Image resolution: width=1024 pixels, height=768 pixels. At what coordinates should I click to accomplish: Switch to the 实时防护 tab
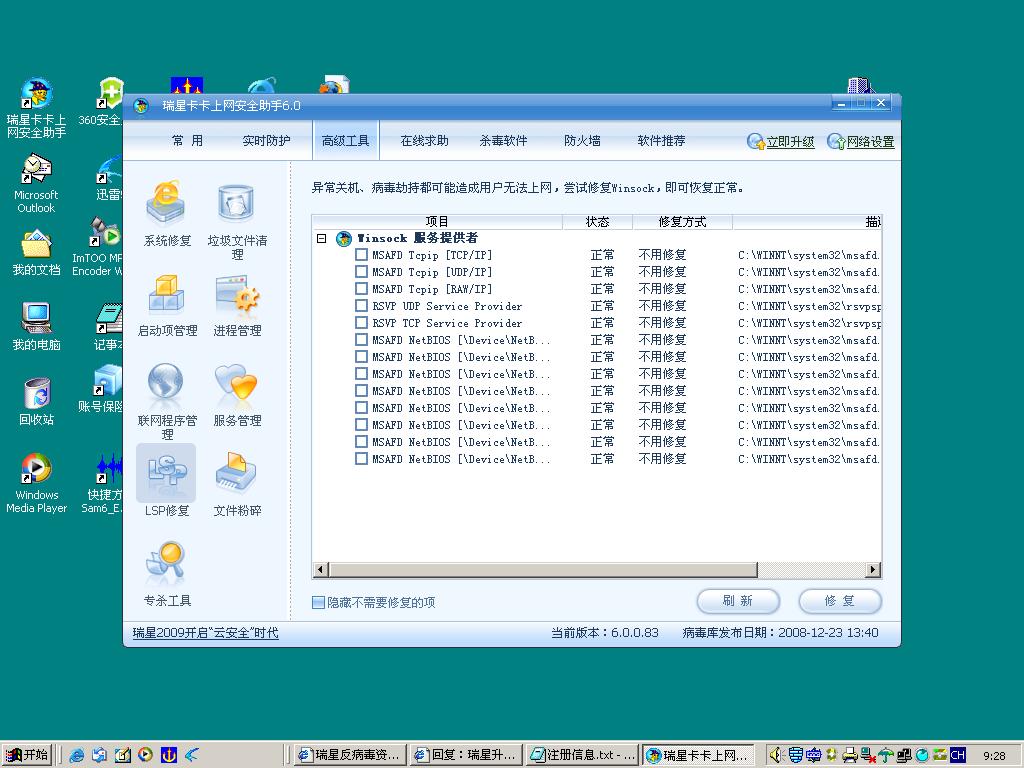click(x=266, y=140)
